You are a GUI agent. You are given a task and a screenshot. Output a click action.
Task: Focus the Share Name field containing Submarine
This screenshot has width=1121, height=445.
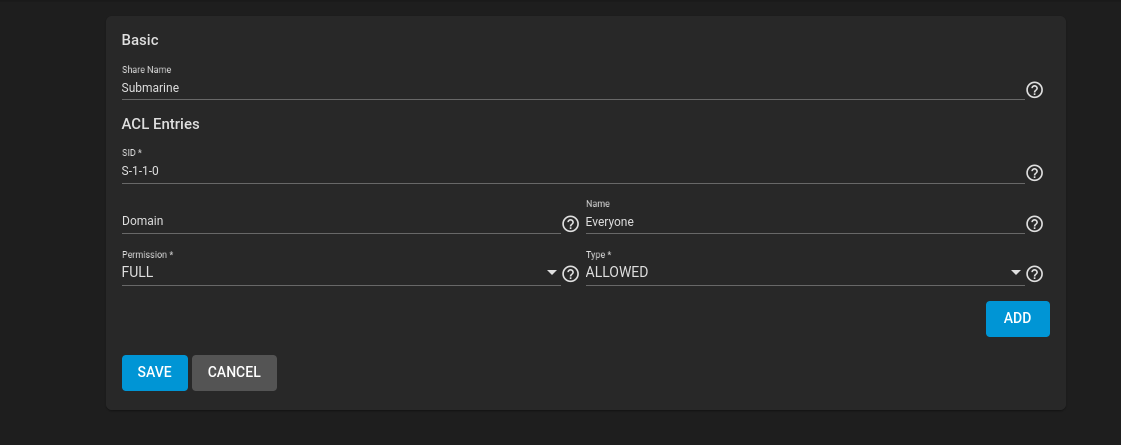tap(573, 89)
